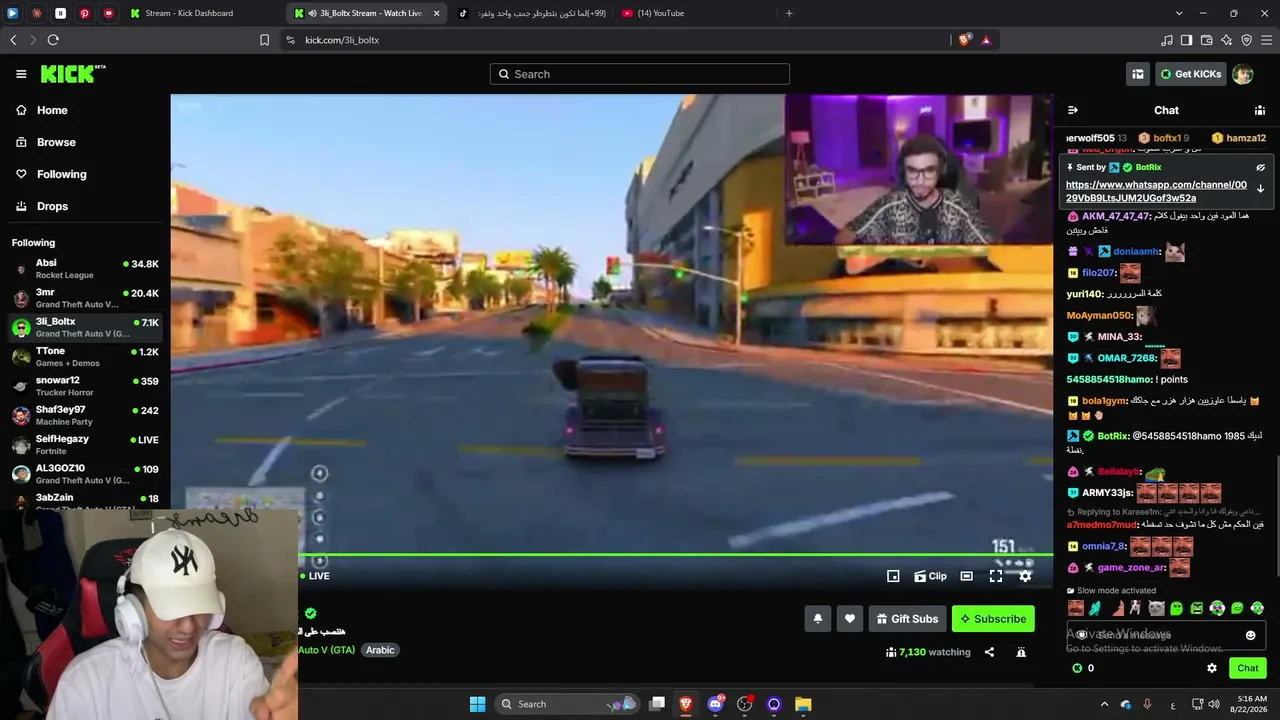The height and width of the screenshot is (720, 1280).
Task: Open the user profile avatar menu
Action: tap(1242, 74)
